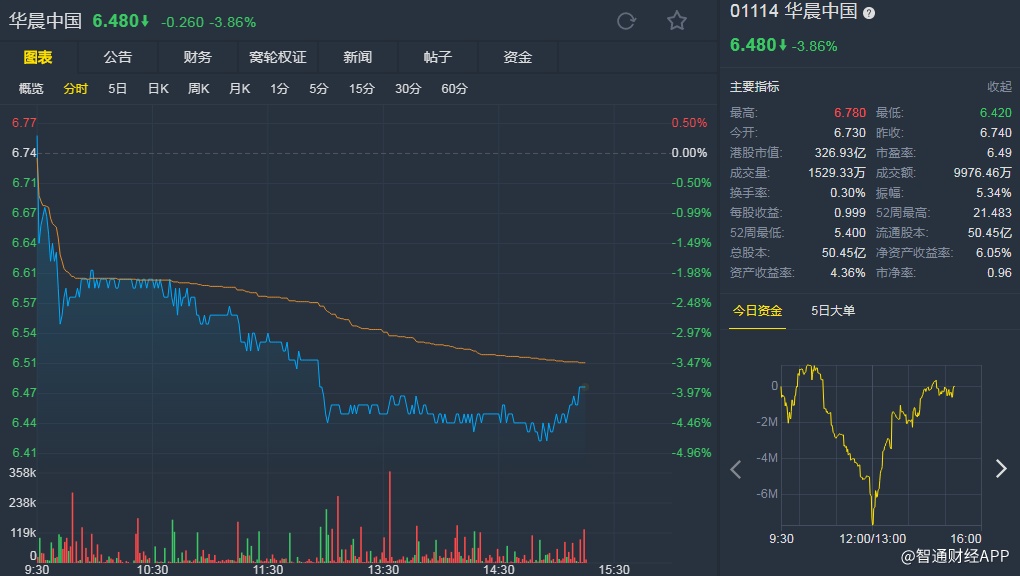Select the 概览 chart view

coord(31,89)
